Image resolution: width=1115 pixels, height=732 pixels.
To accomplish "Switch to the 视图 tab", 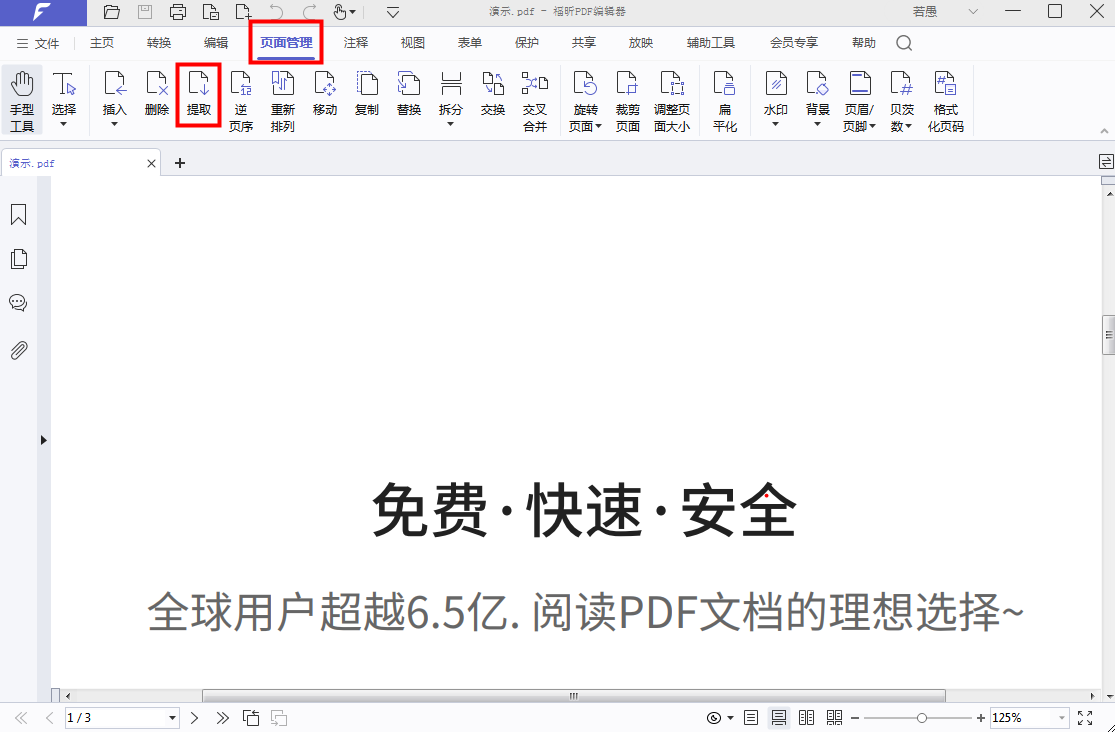I will (412, 43).
